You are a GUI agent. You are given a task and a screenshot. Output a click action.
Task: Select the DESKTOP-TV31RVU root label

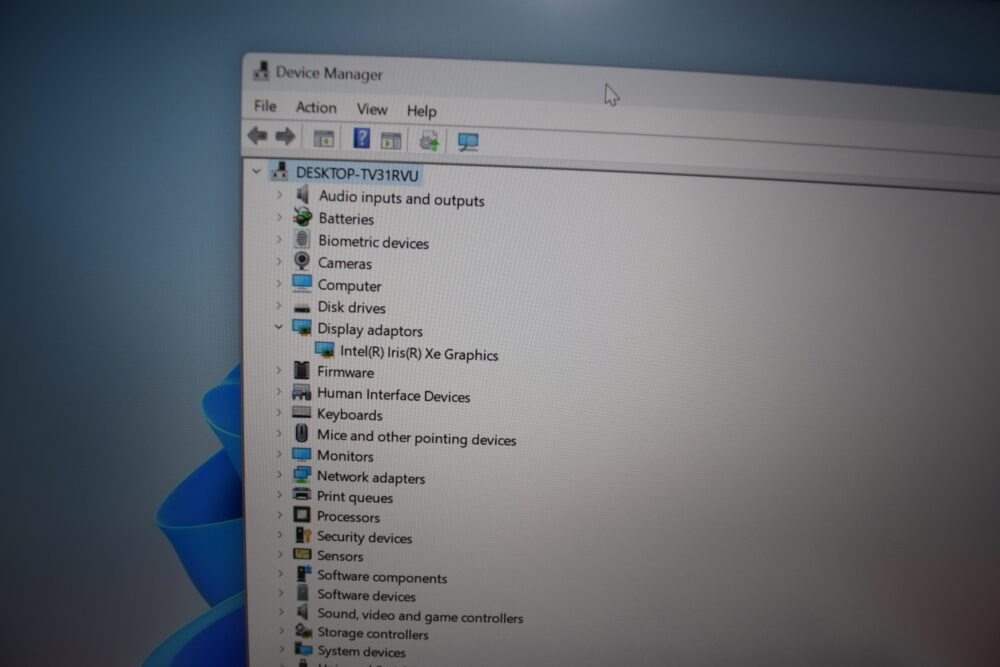coord(357,174)
